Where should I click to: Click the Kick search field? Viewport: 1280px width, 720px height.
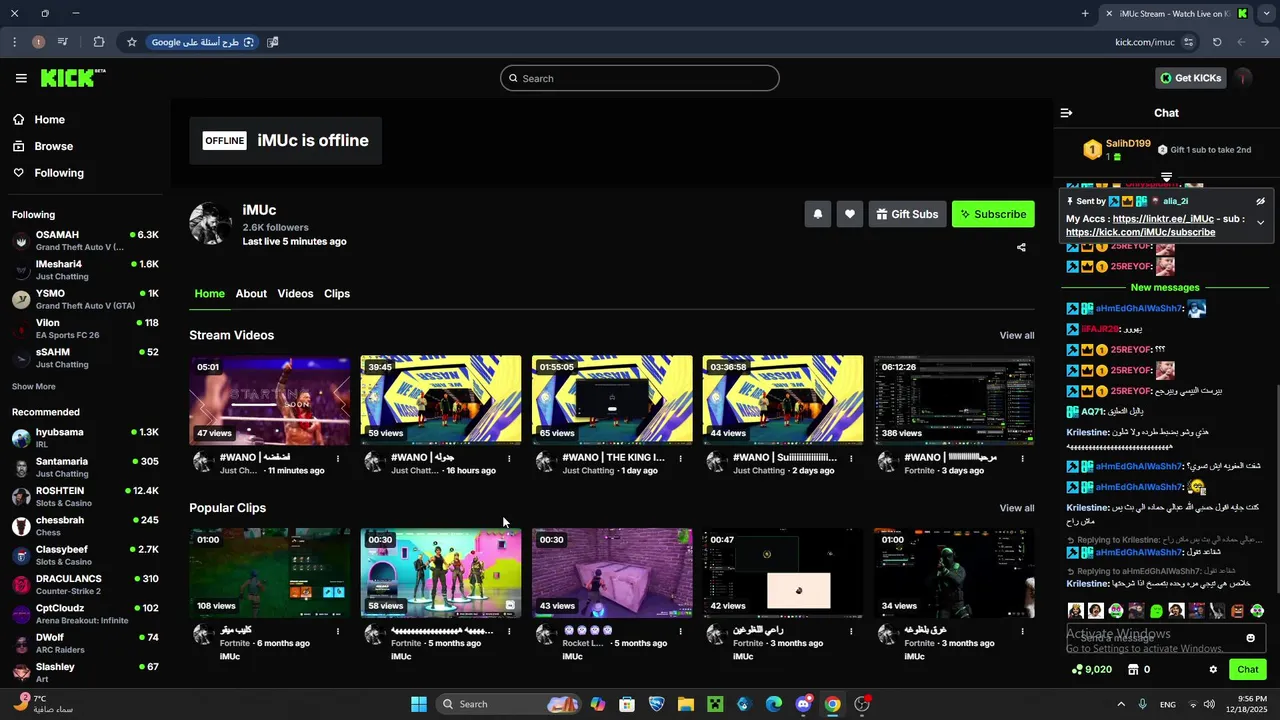[x=640, y=78]
